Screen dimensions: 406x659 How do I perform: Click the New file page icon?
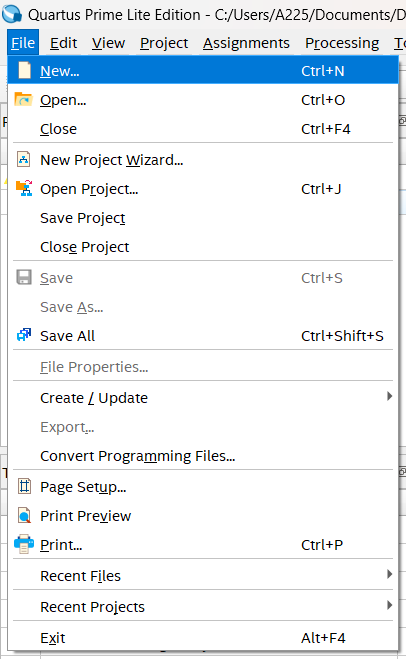(x=24, y=70)
